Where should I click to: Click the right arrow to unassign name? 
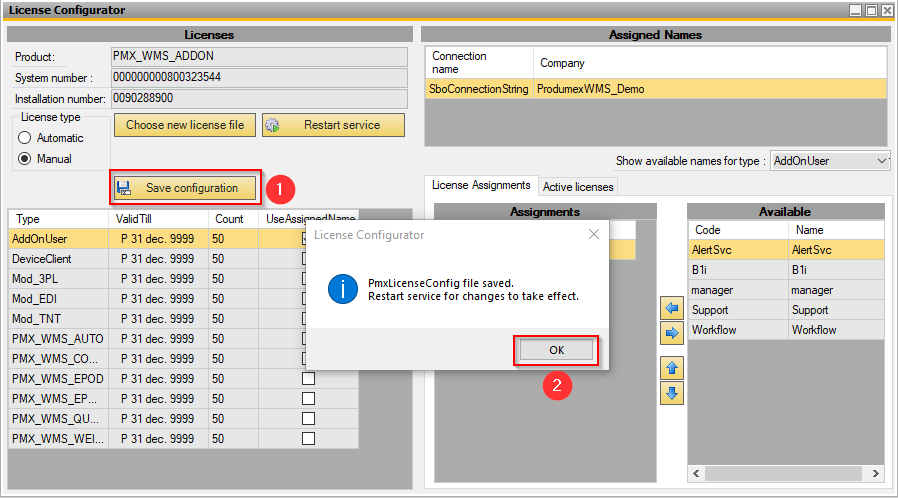tap(672, 333)
